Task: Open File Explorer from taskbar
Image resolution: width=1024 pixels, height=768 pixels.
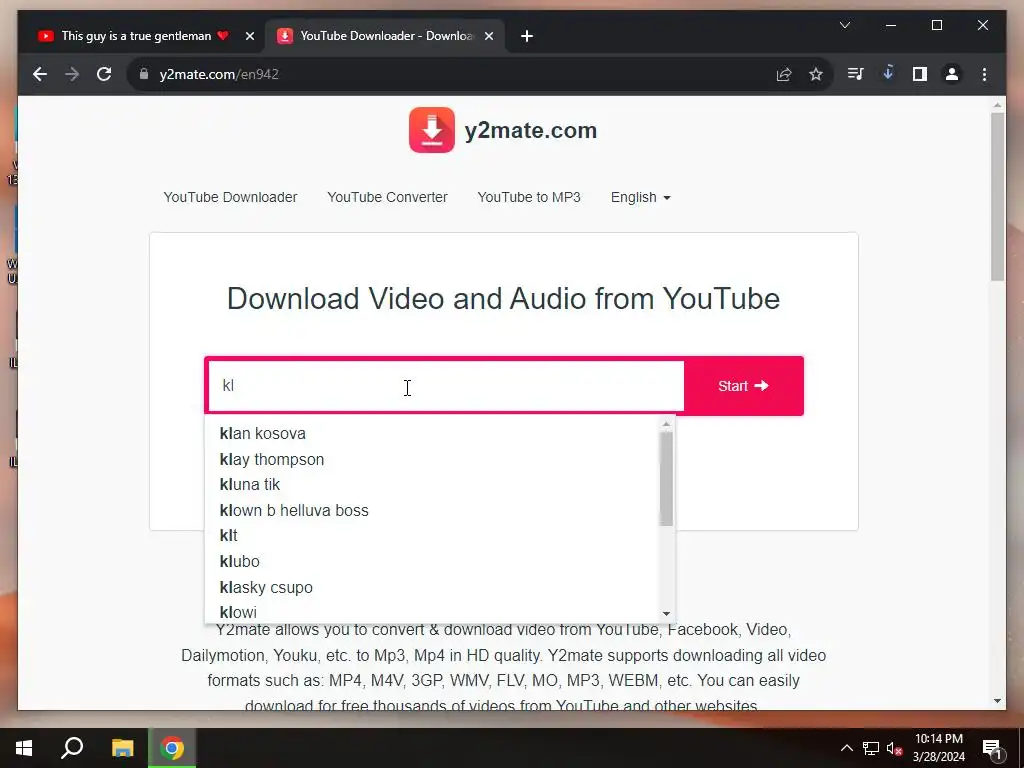Action: coord(122,748)
